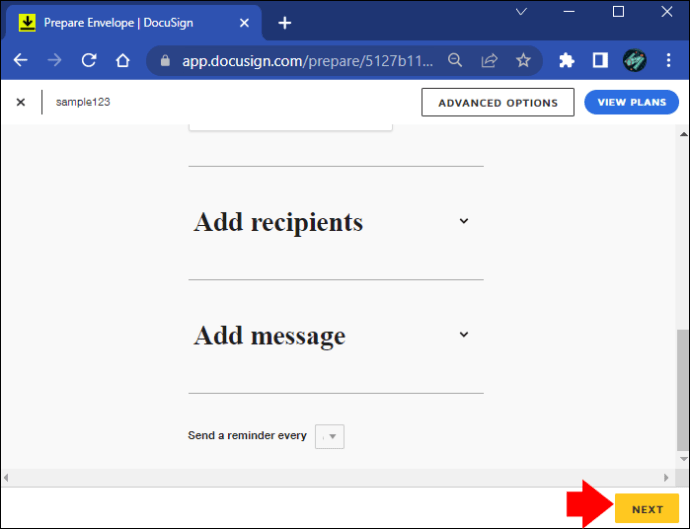Open the zoom magnifier in address bar

pyautogui.click(x=455, y=60)
